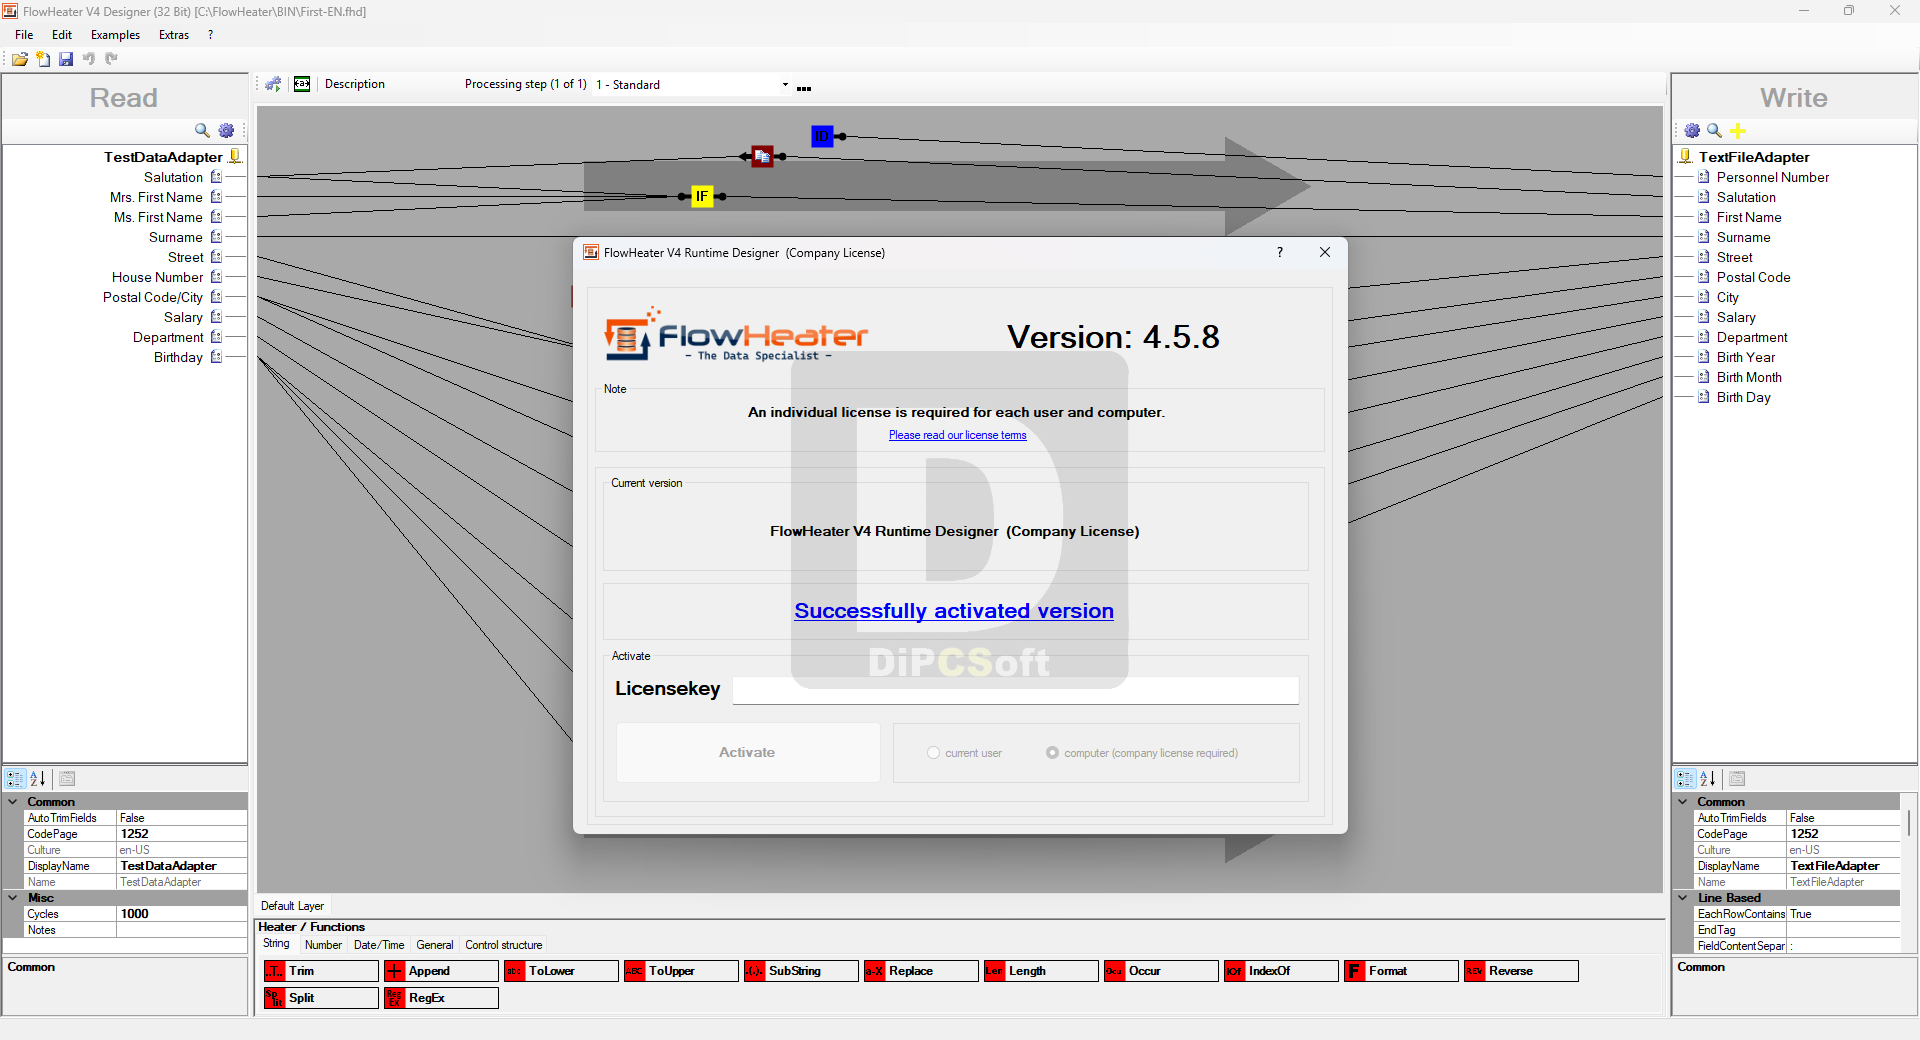Click the ellipsis button after processing step
Screen dimensions: 1920x1040
[x=804, y=88]
